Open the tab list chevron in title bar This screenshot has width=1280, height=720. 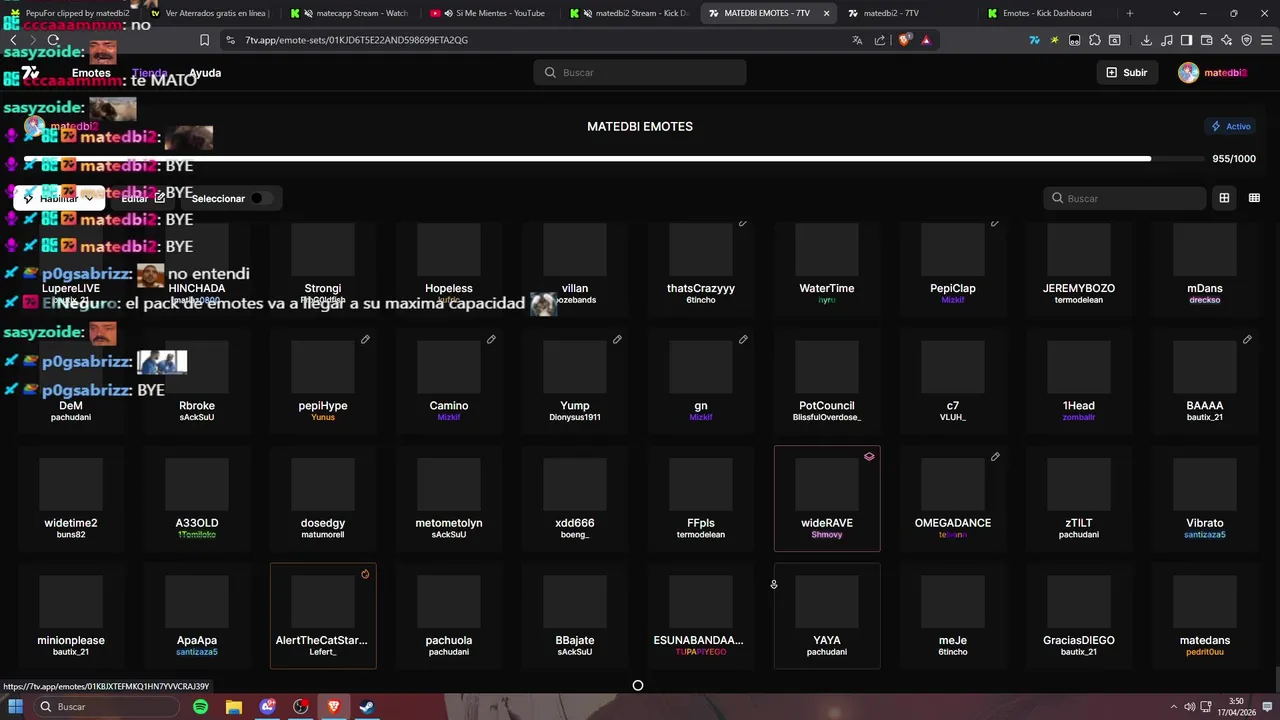tap(1176, 13)
